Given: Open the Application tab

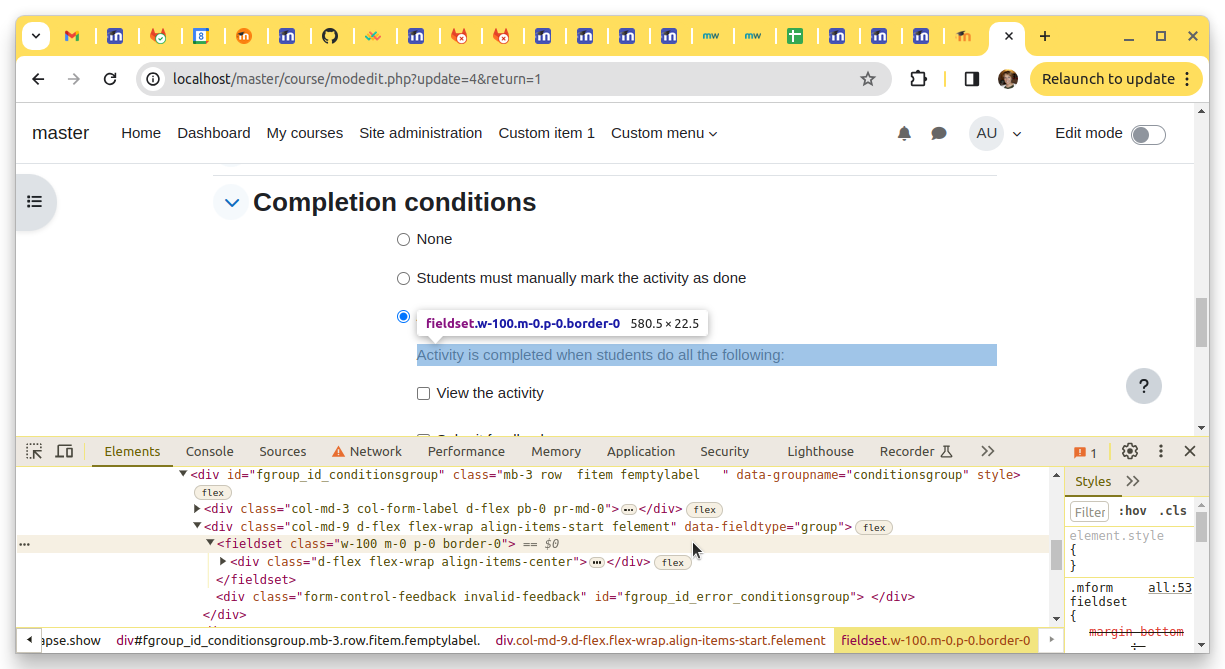Looking at the screenshot, I should coord(641,452).
